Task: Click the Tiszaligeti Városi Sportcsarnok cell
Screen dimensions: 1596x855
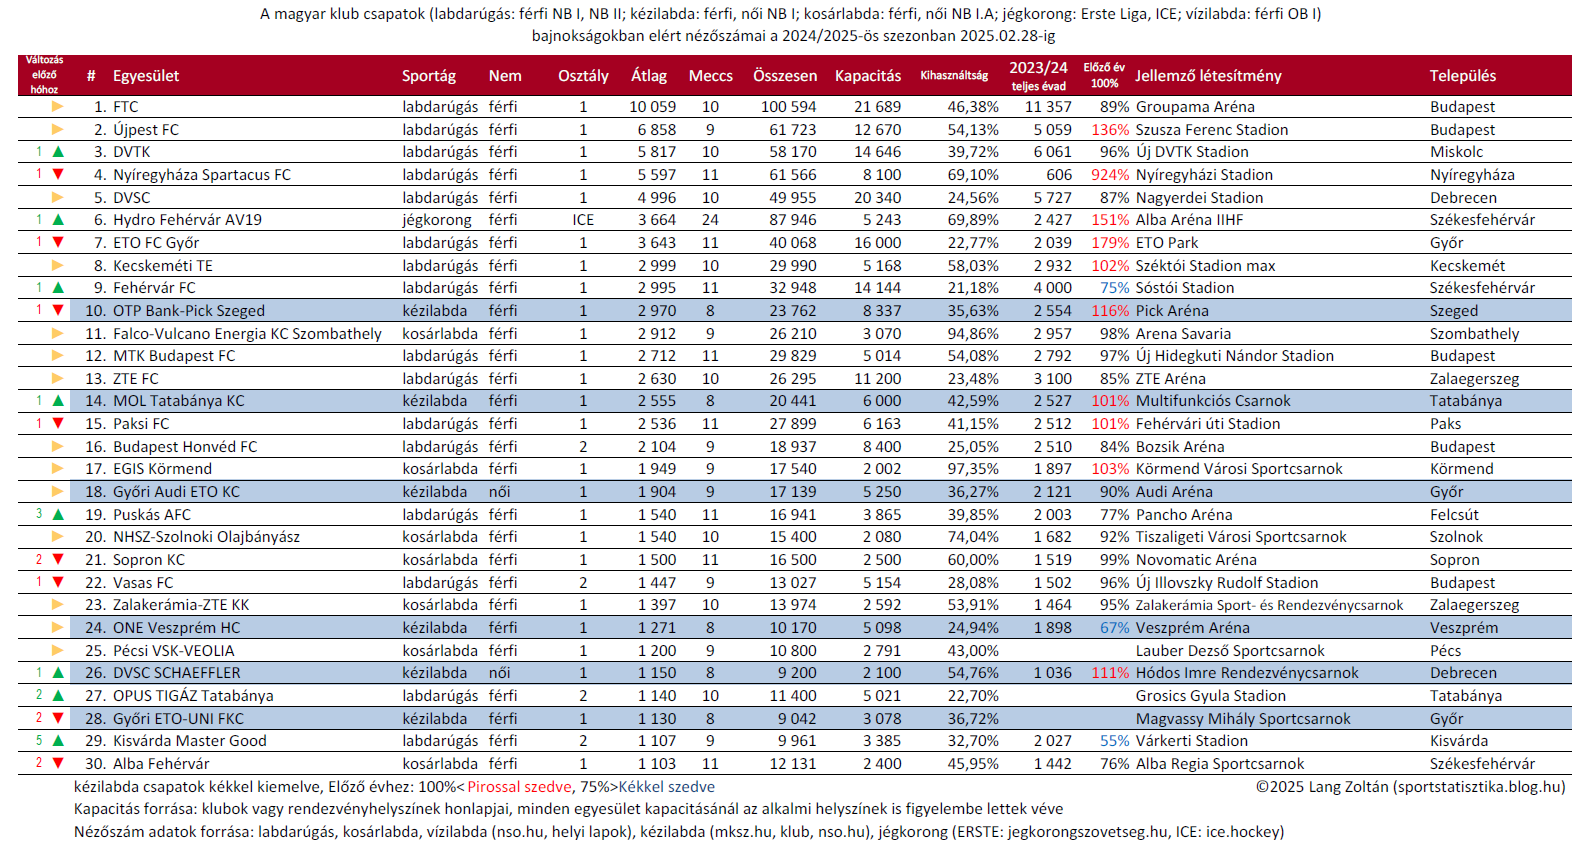Action: point(1241,537)
